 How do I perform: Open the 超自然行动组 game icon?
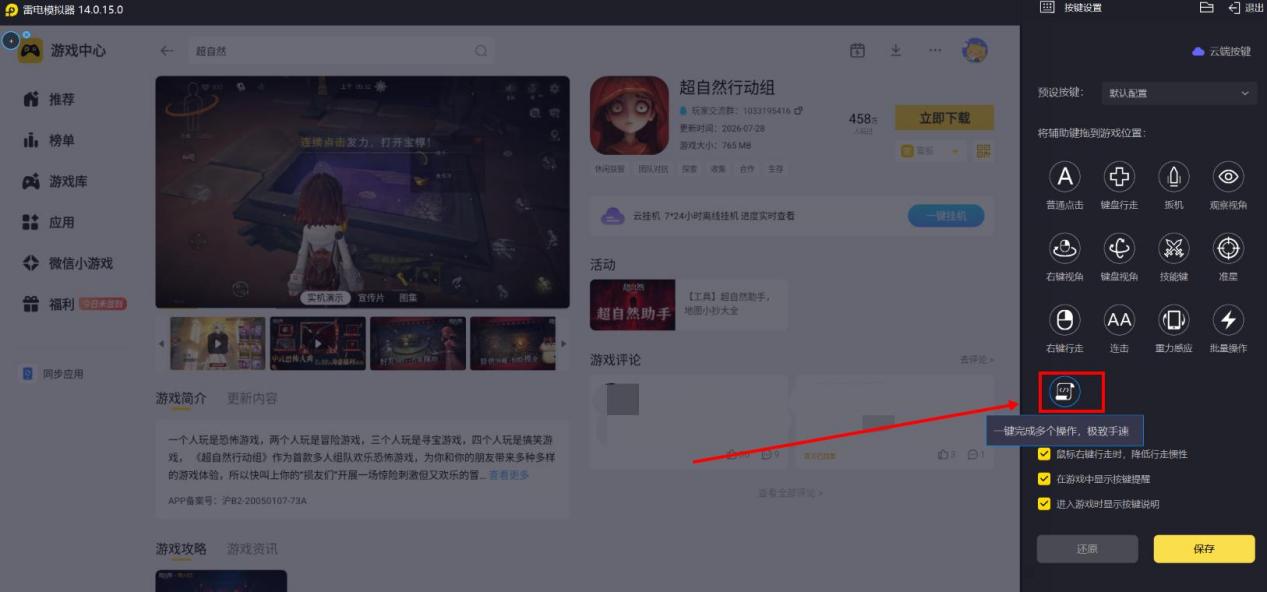click(629, 115)
